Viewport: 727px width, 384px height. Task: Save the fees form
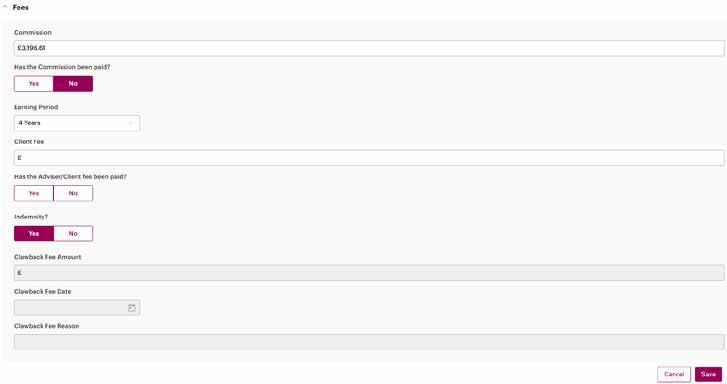pyautogui.click(x=708, y=374)
